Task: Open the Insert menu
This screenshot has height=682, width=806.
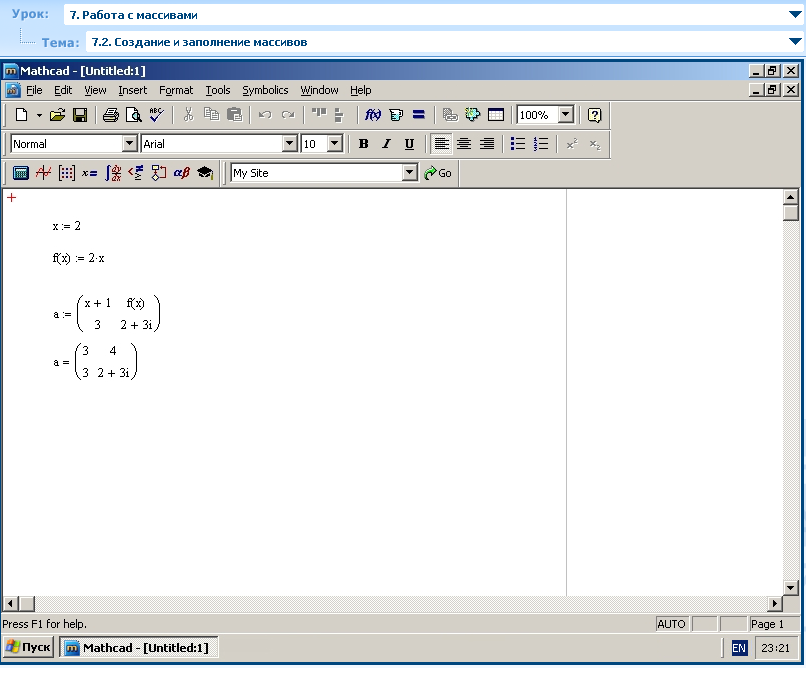Action: pyautogui.click(x=133, y=90)
